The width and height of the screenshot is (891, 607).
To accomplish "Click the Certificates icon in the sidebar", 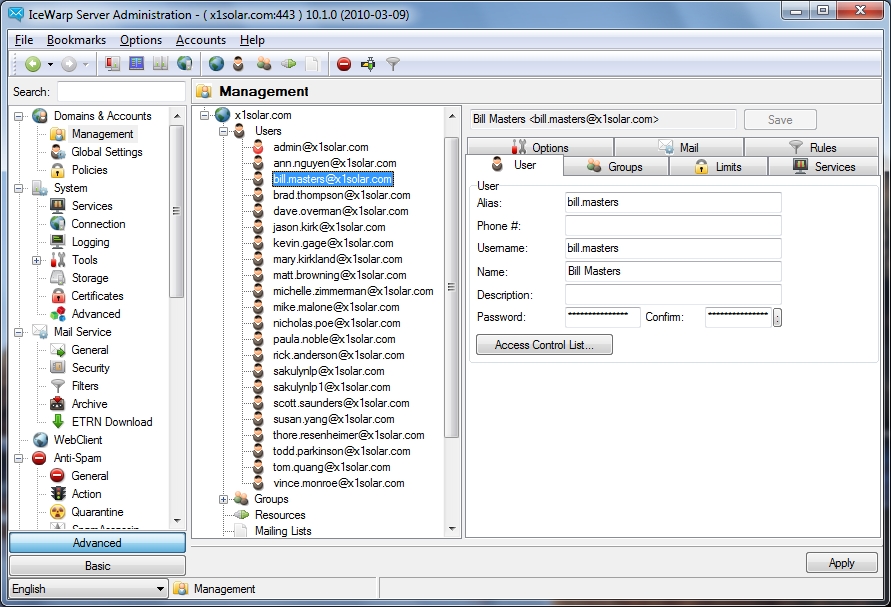I will 58,296.
